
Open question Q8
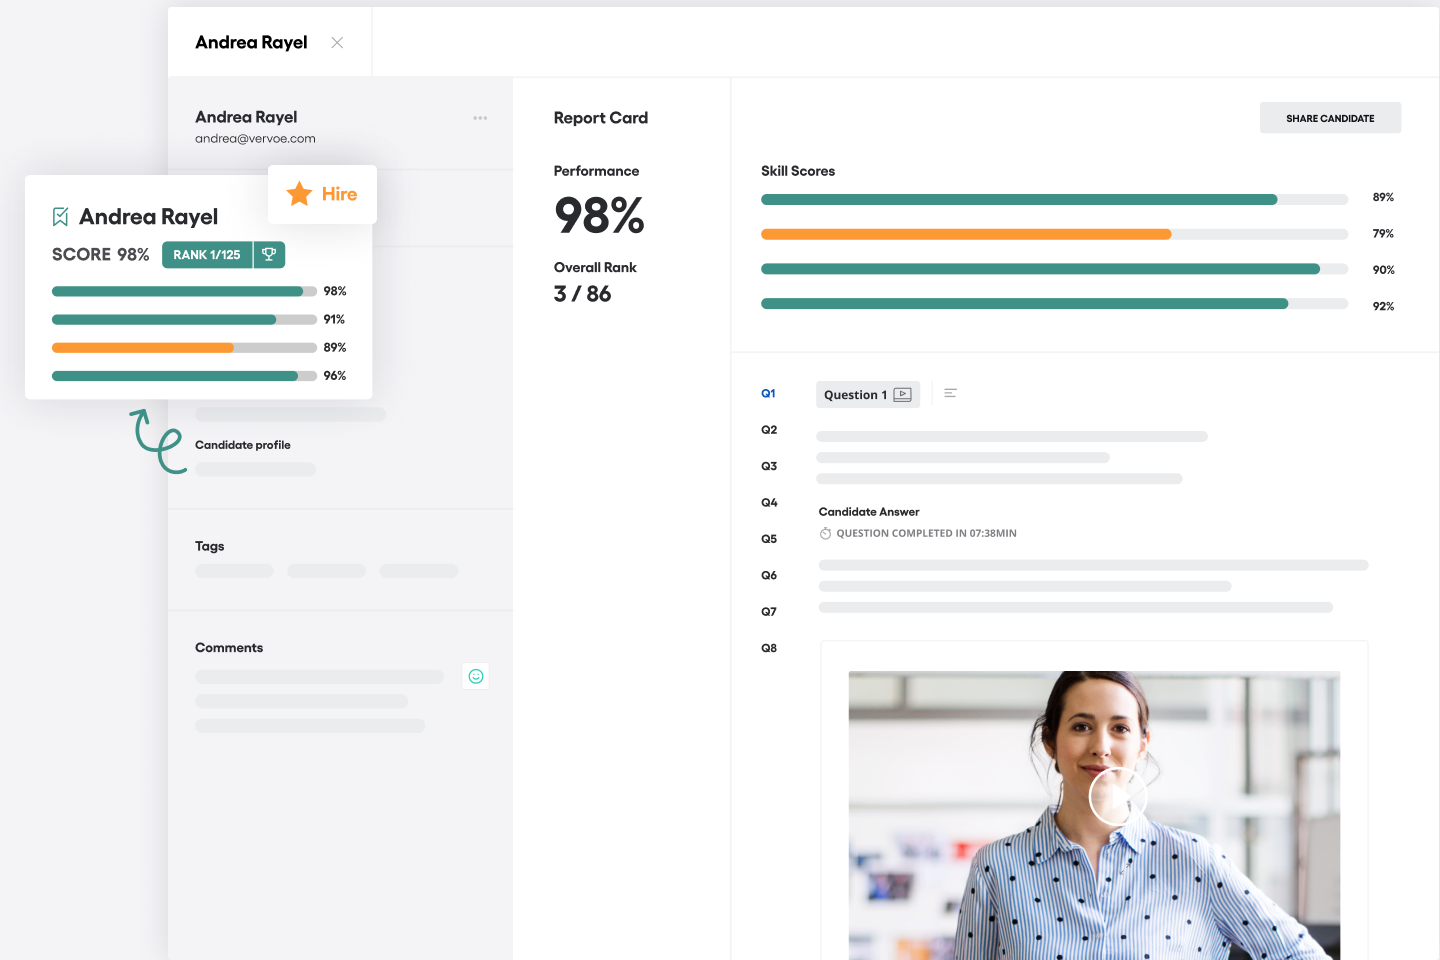[769, 648]
